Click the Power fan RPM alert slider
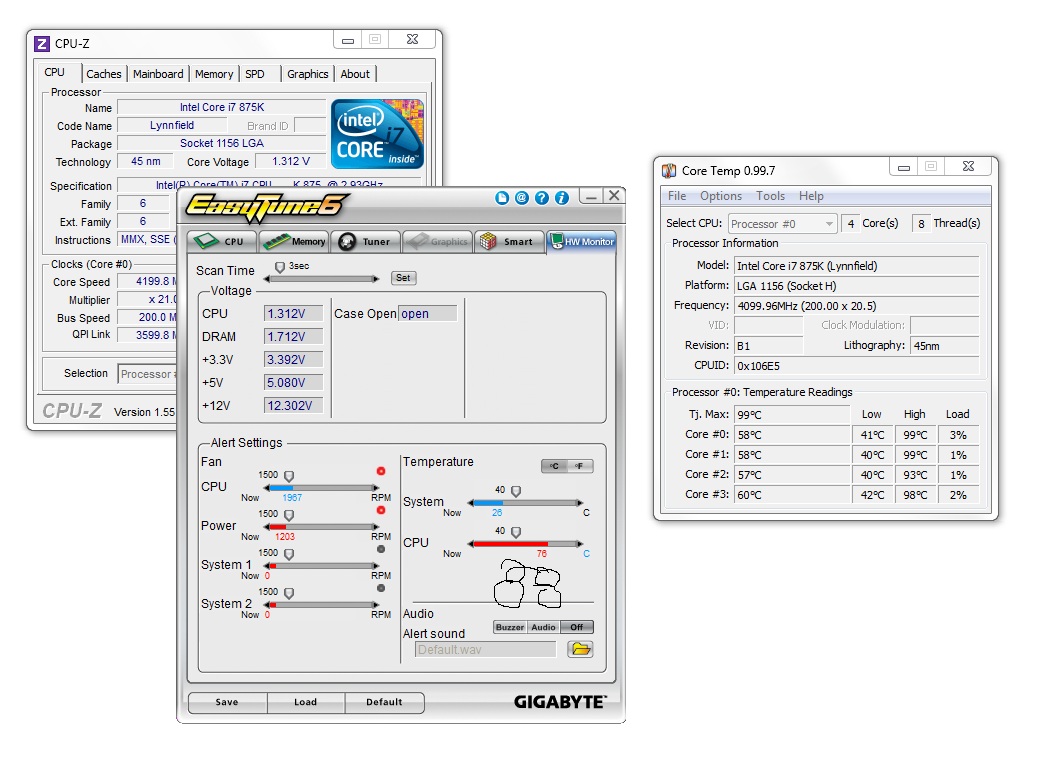The image size is (1046, 772). [x=322, y=527]
